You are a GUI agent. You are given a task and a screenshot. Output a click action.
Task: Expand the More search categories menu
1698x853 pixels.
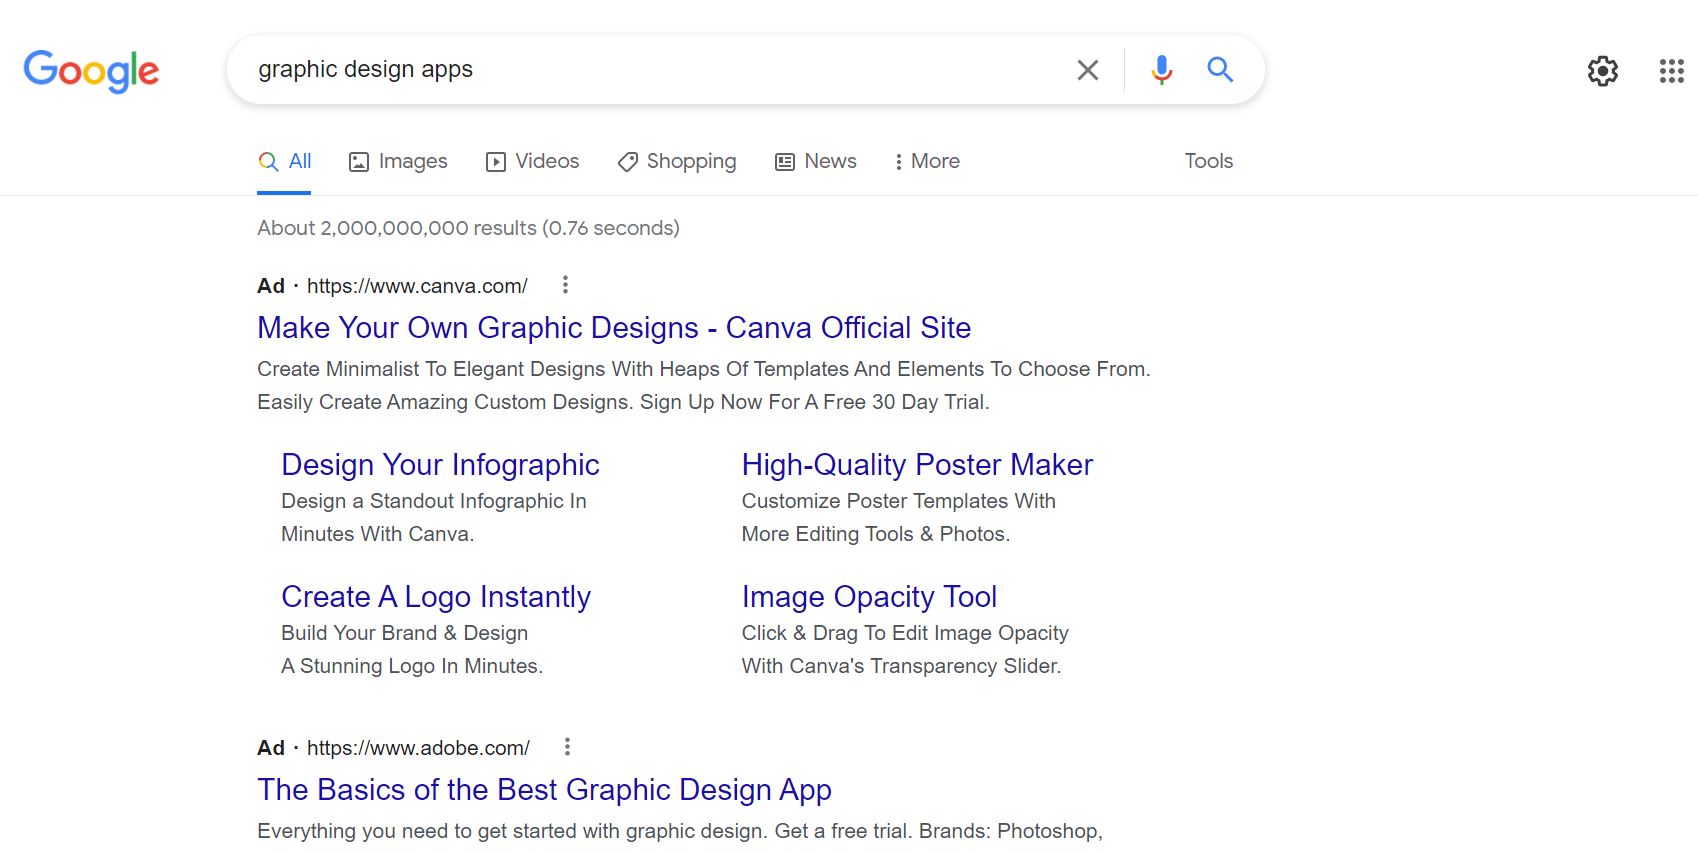[x=927, y=161]
